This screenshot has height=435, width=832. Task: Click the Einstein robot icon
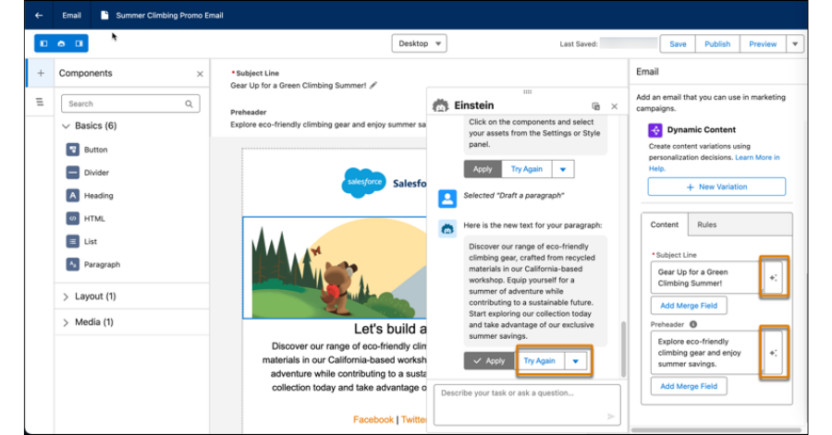[x=440, y=106]
